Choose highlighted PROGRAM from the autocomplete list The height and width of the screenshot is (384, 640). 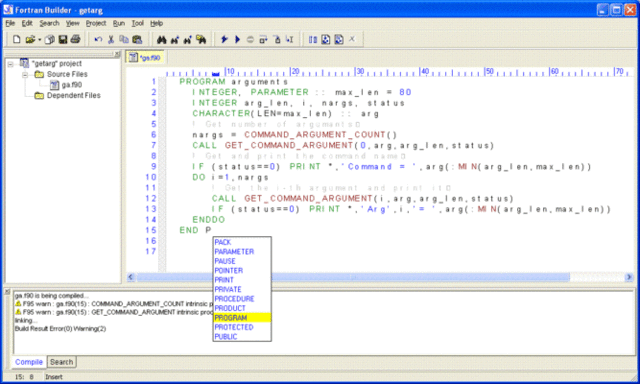point(242,317)
